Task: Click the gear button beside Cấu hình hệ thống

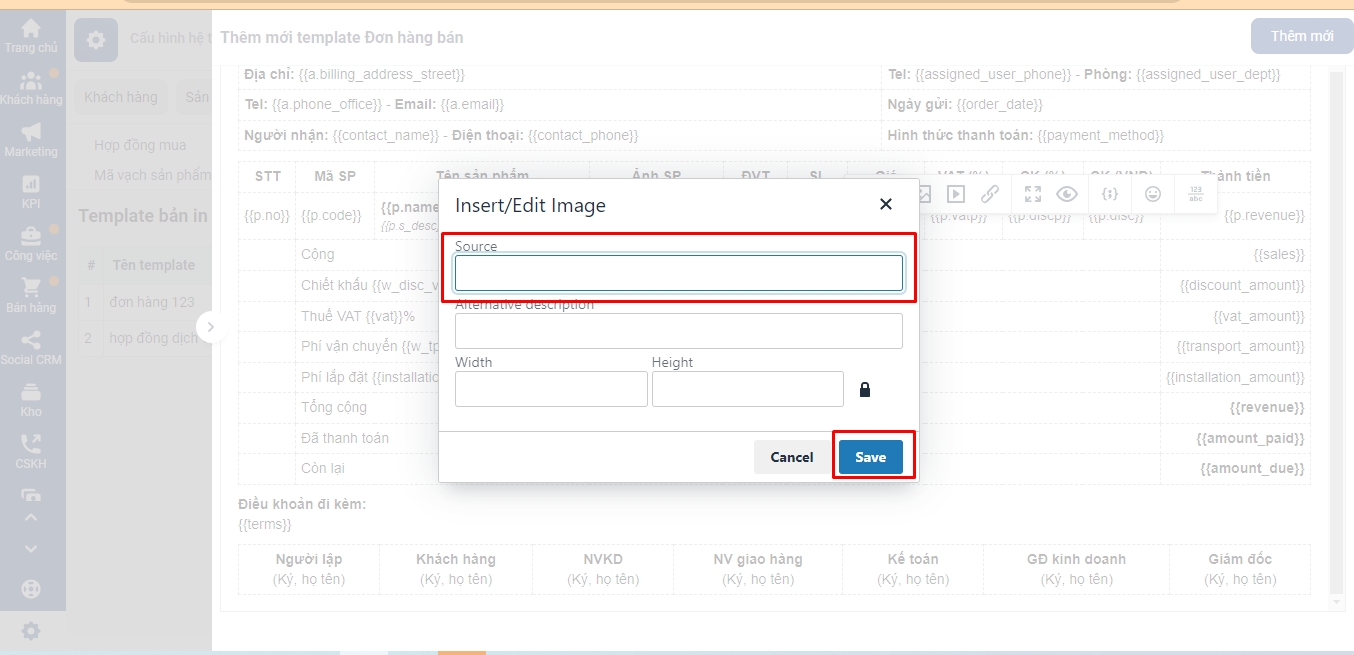Action: click(95, 40)
